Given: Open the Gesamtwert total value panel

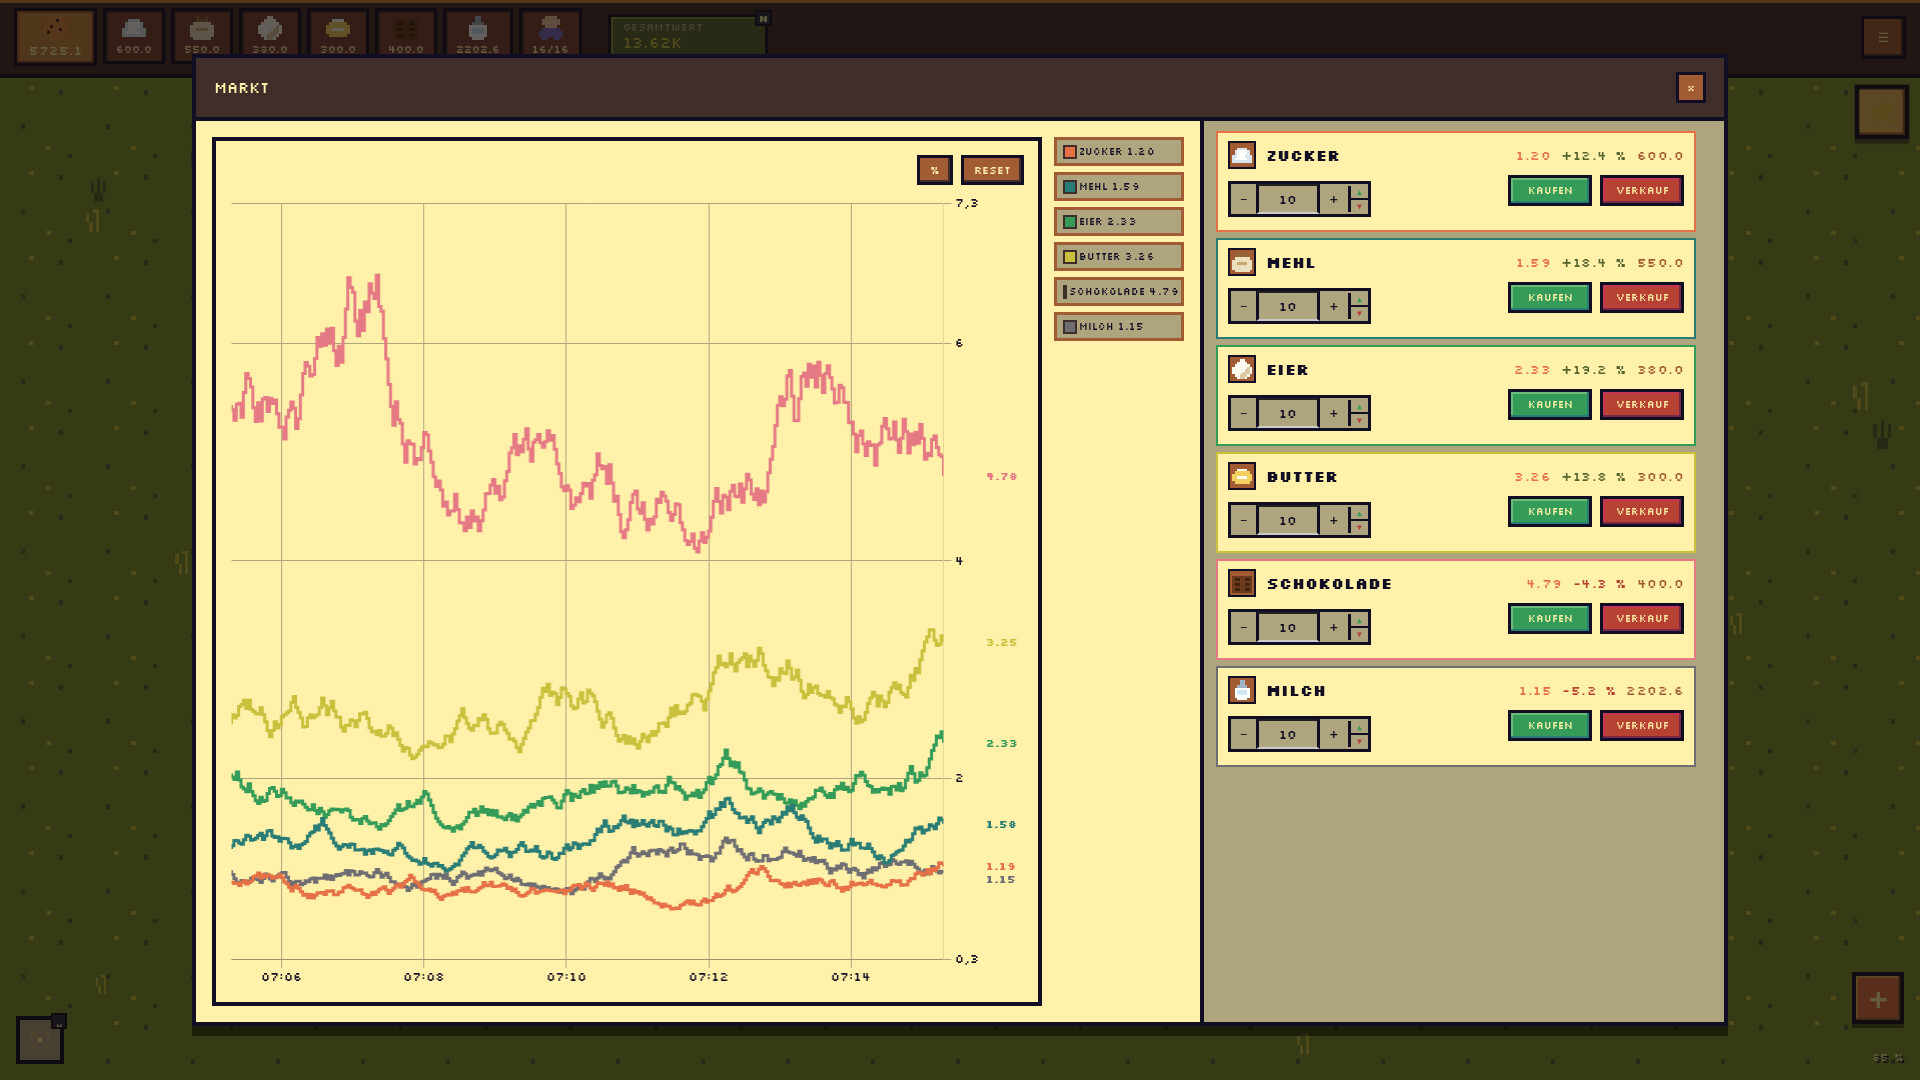Looking at the screenshot, I should 688,36.
